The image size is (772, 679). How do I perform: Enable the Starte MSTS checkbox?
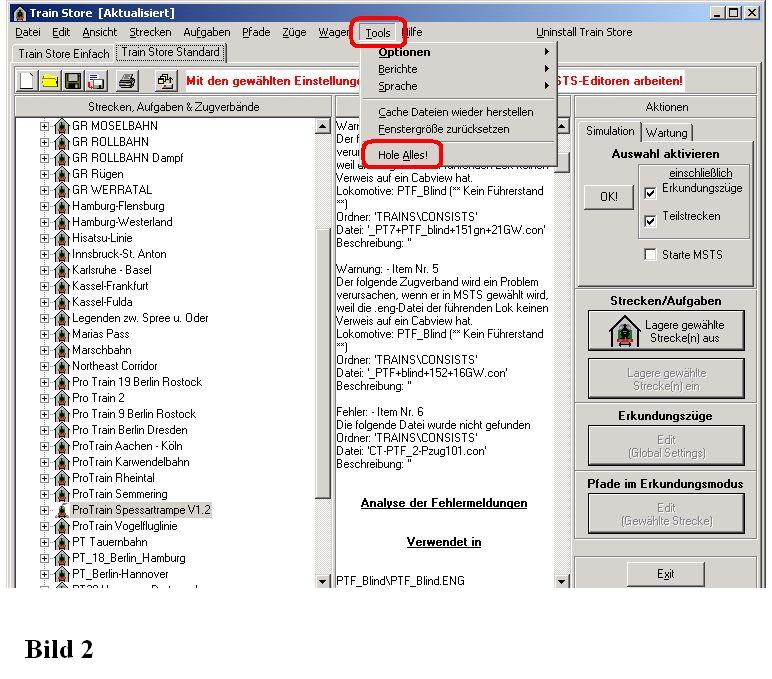click(650, 255)
